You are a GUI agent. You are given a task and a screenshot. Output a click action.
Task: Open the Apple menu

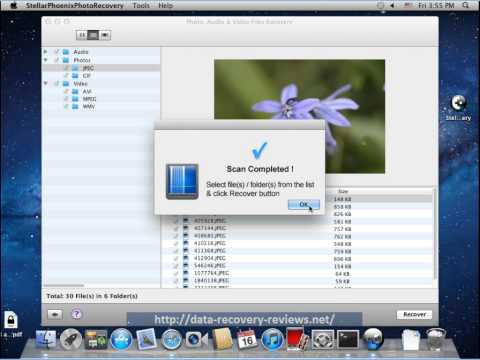(13, 5)
